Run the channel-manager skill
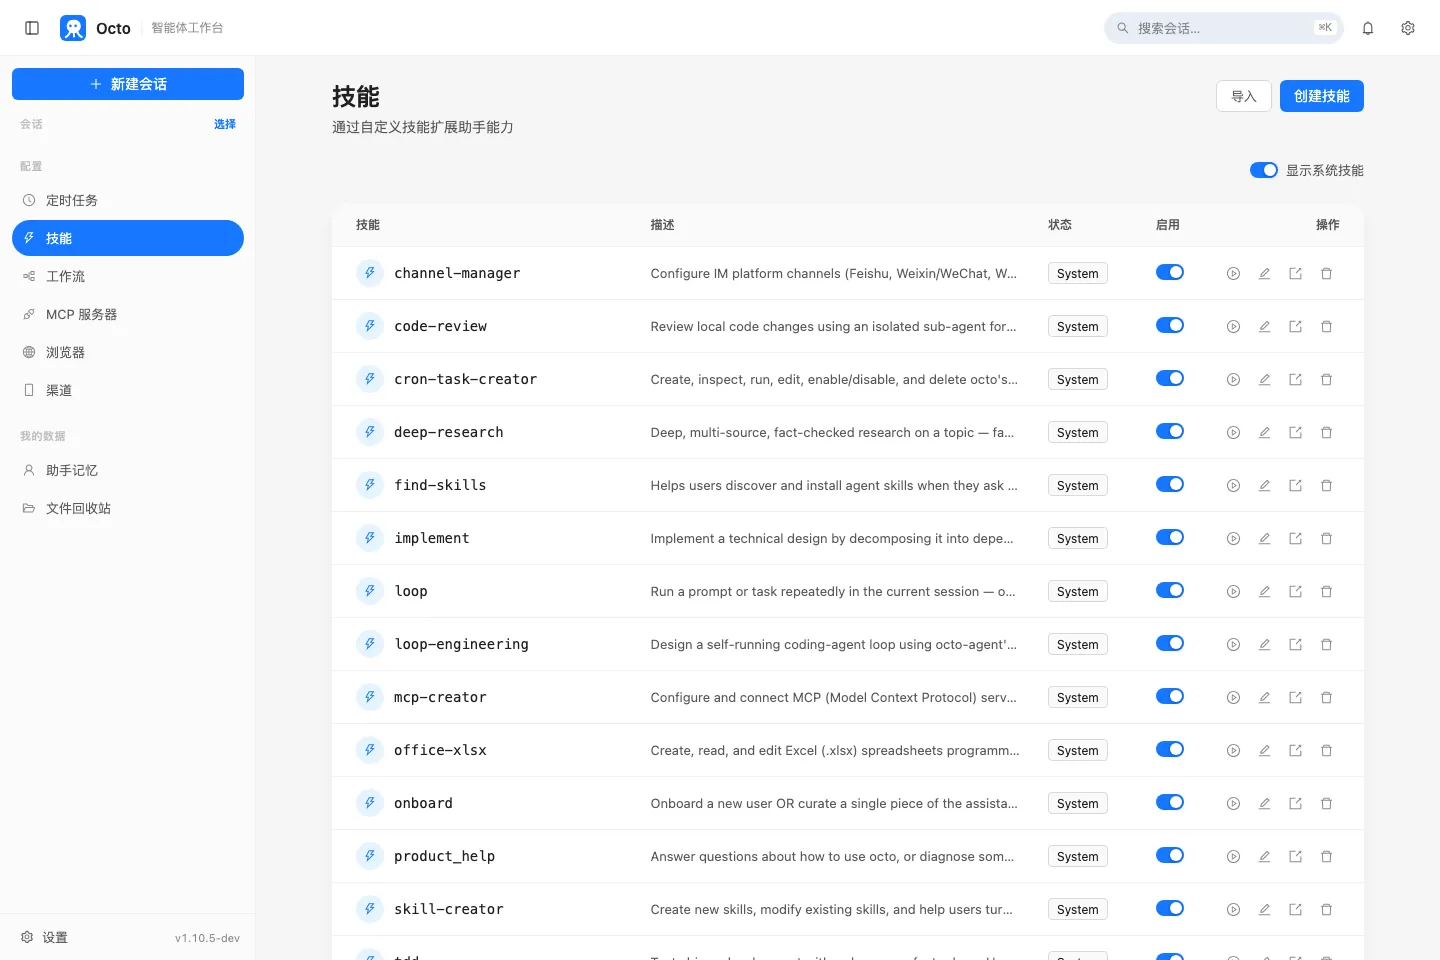Screen dimensions: 1440x960 (x=1233, y=273)
